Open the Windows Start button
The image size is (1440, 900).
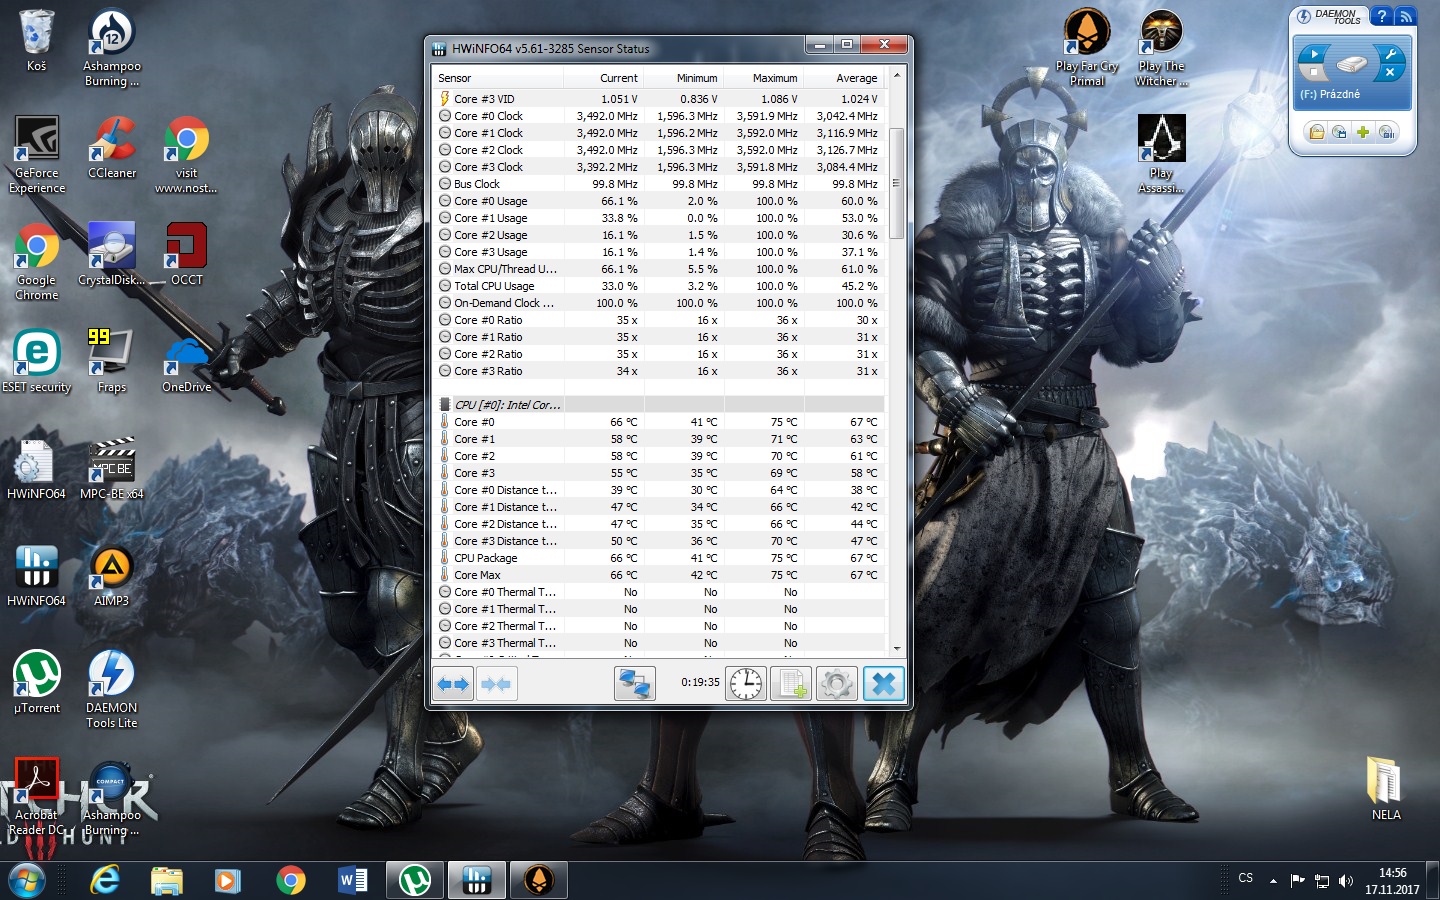pyautogui.click(x=26, y=881)
